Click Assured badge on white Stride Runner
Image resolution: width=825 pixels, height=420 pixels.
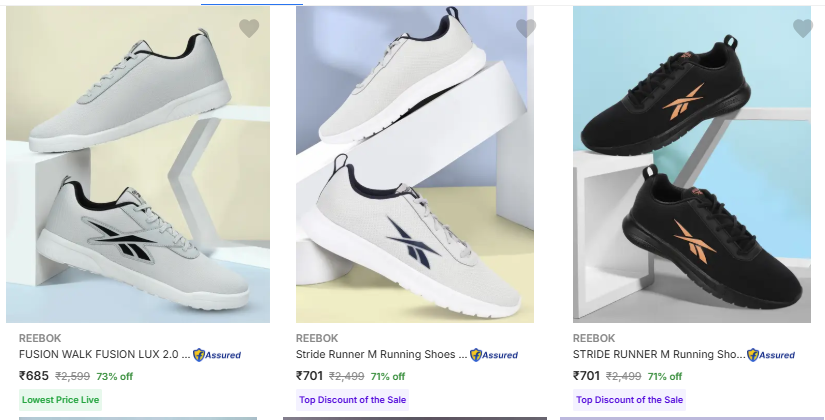[495, 355]
